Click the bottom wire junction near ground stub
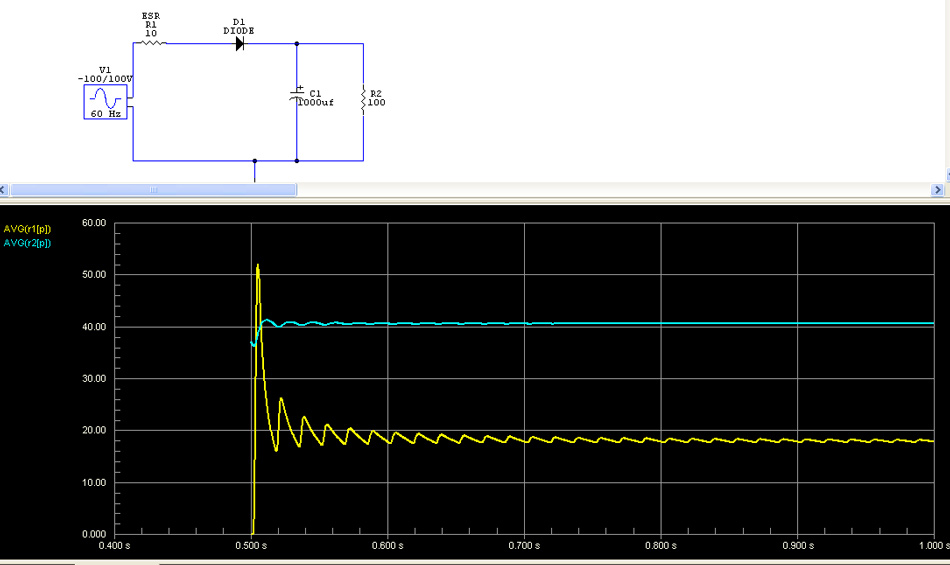Viewport: 950px width, 565px height. (x=255, y=160)
